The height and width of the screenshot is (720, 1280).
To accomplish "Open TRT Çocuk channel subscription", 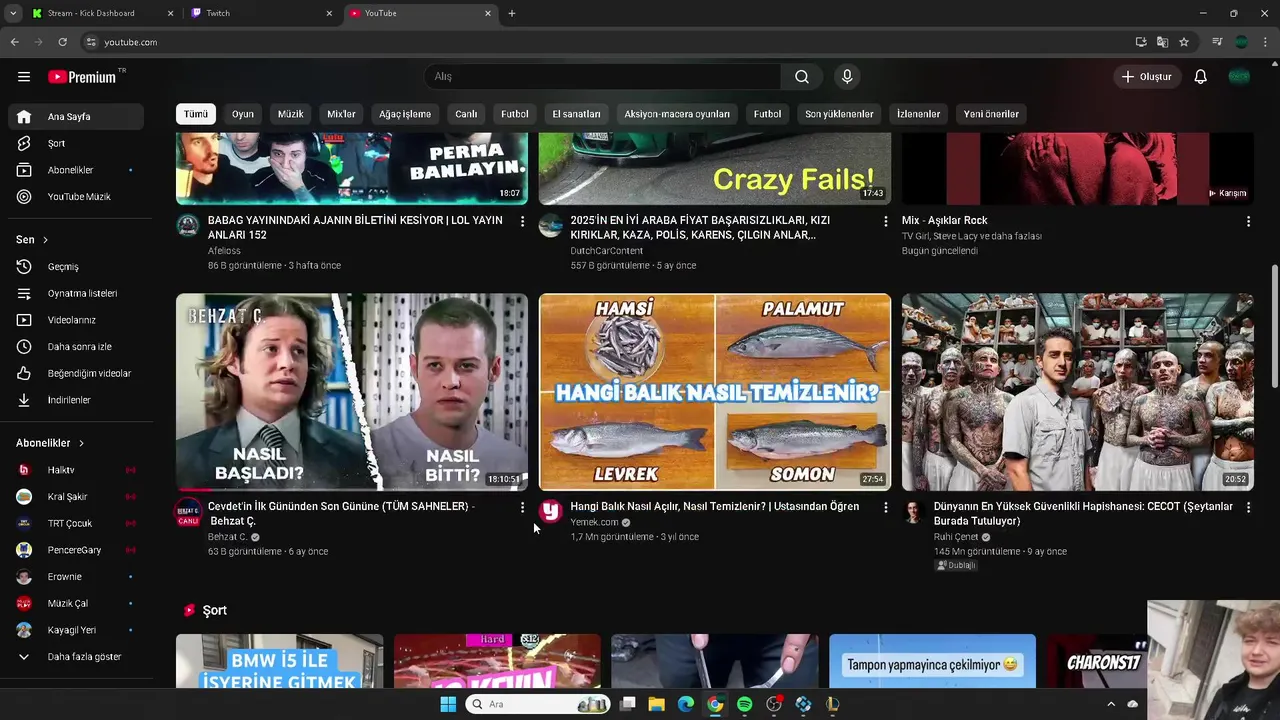I will point(76,523).
